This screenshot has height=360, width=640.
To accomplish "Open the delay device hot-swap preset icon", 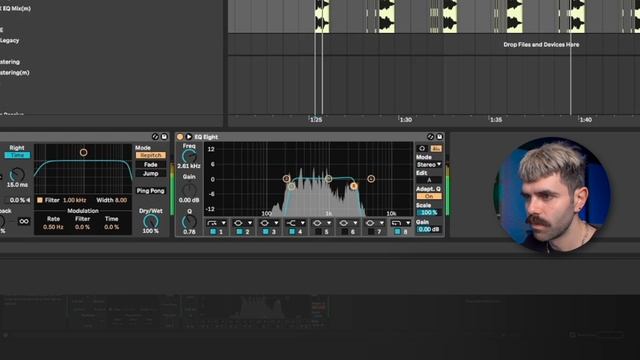I will pyautogui.click(x=155, y=137).
